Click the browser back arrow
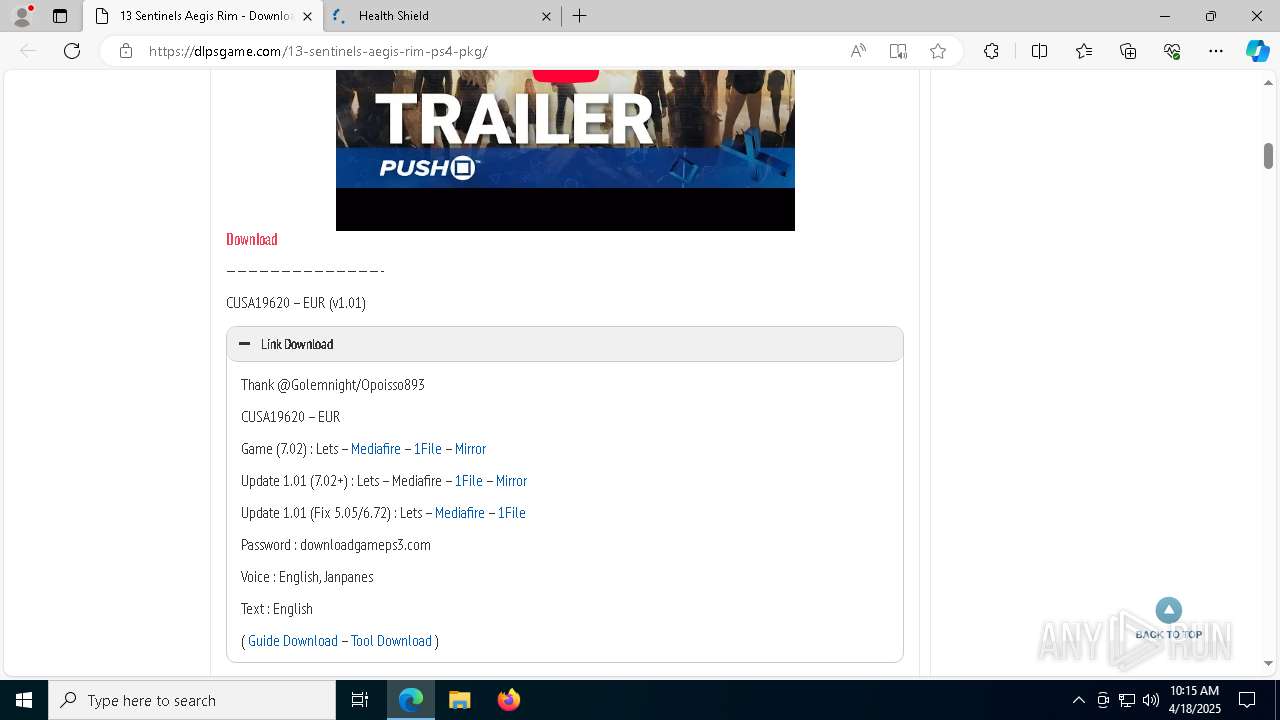Viewport: 1280px width, 720px height. point(28,51)
